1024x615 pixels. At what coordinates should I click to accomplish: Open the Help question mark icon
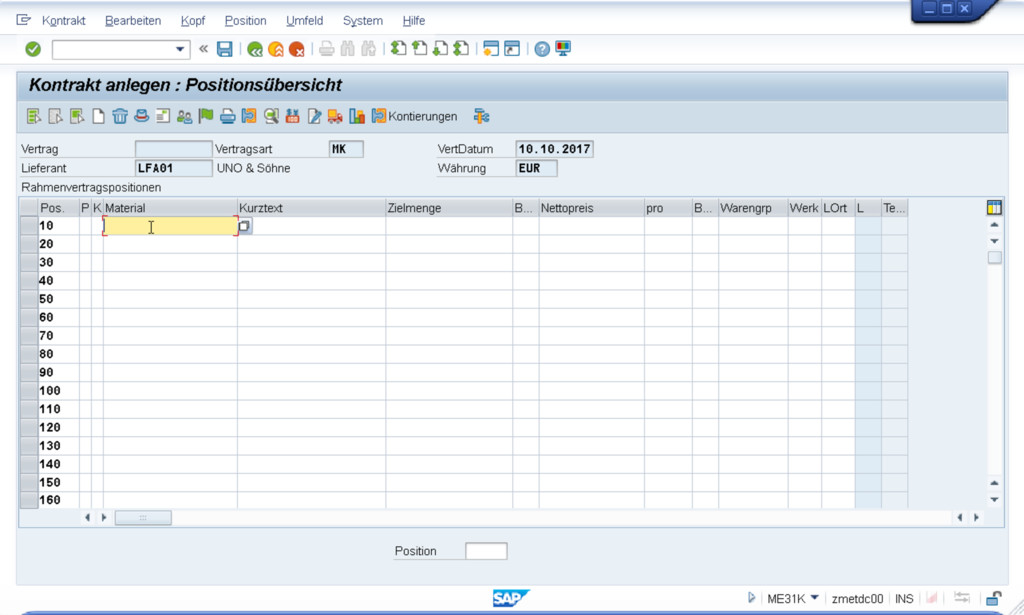(x=541, y=49)
